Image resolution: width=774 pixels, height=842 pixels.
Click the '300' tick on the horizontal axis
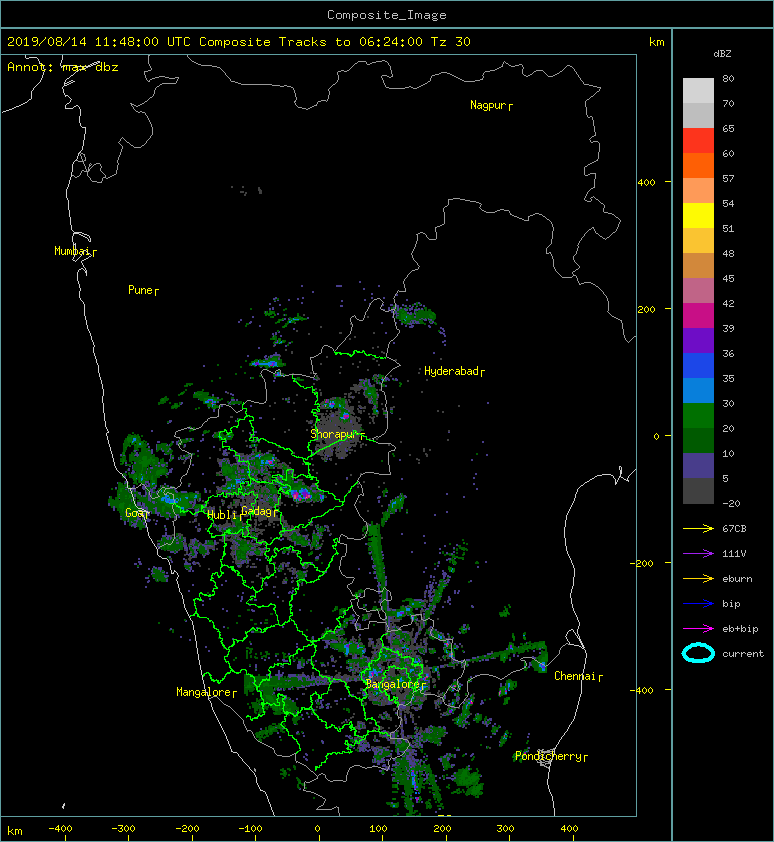(505, 829)
